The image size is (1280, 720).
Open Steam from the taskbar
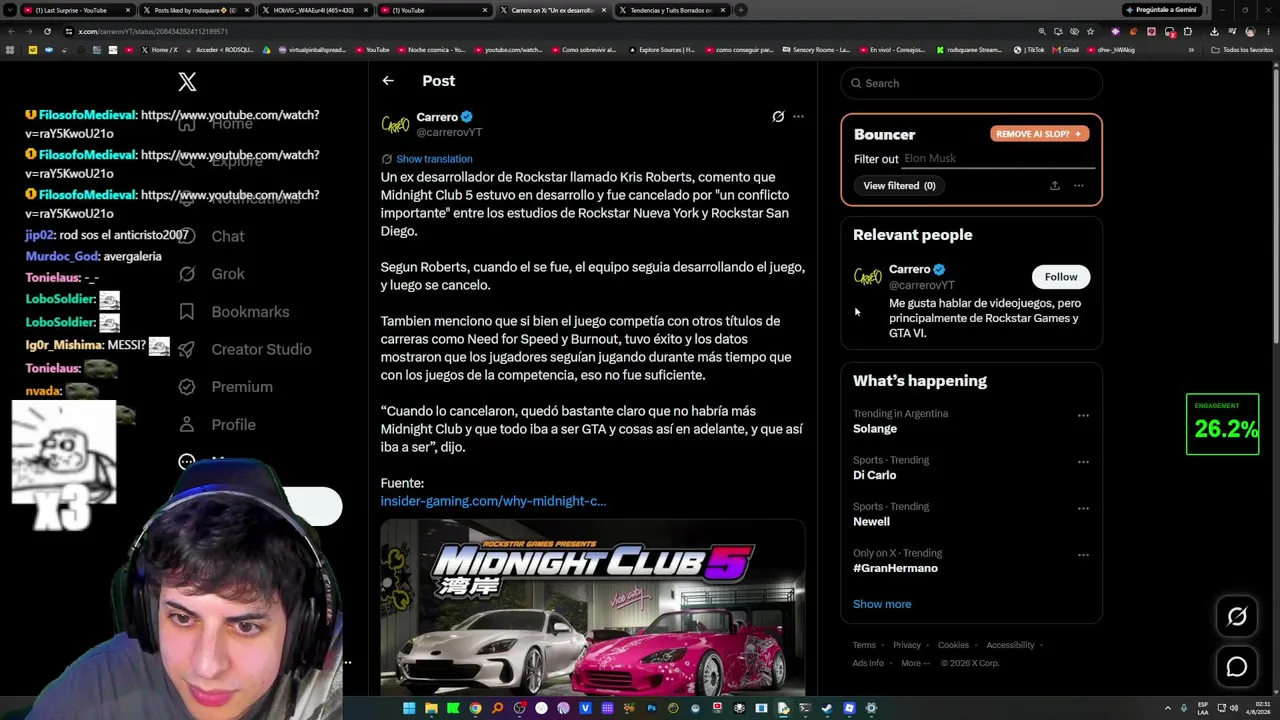827,708
